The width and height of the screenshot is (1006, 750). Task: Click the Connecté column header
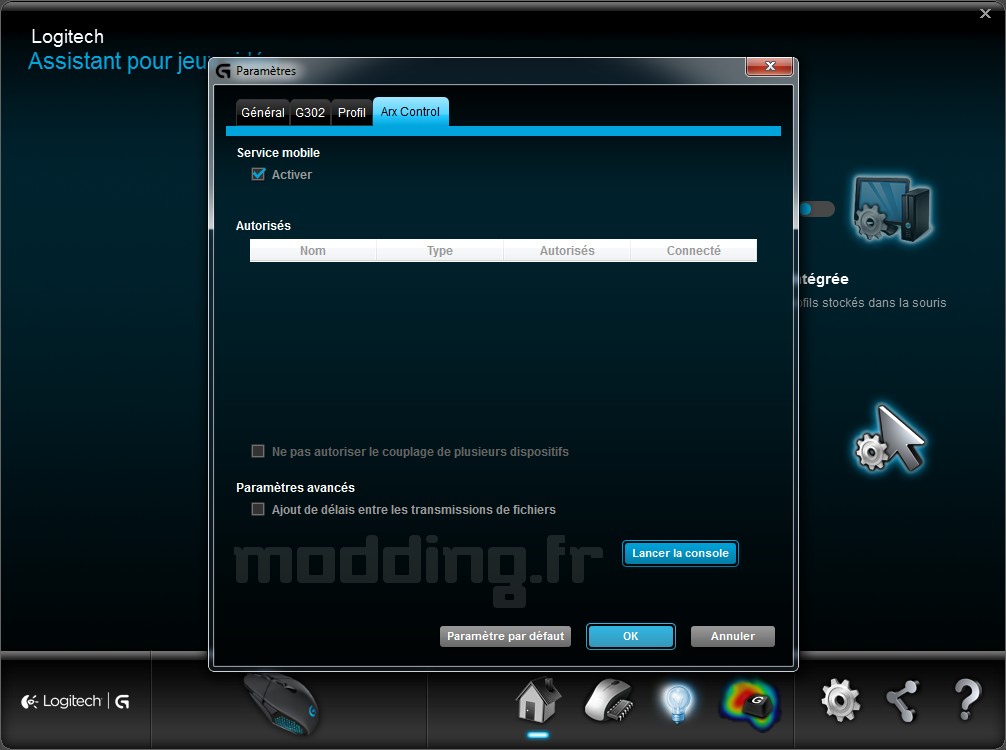coord(694,250)
